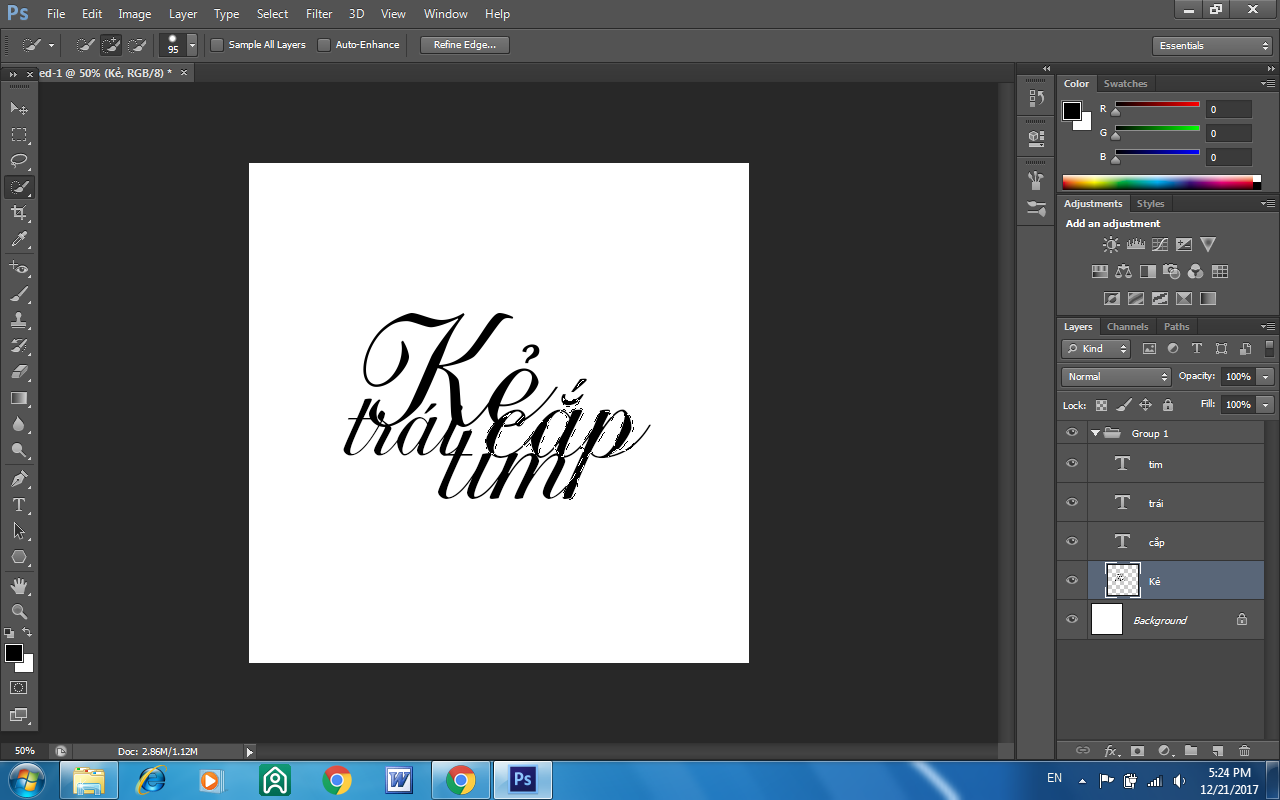Click the foreground color swatch in toolbox
The image size is (1280, 800).
[14, 653]
